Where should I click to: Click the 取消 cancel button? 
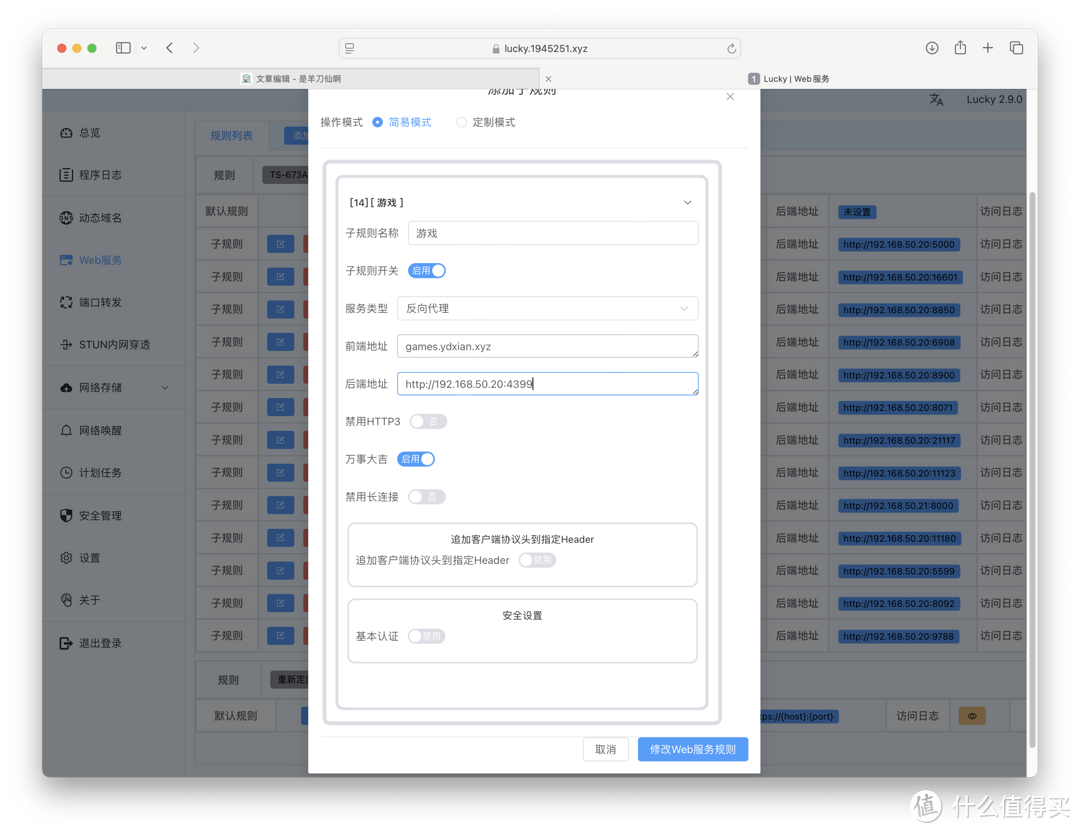605,749
